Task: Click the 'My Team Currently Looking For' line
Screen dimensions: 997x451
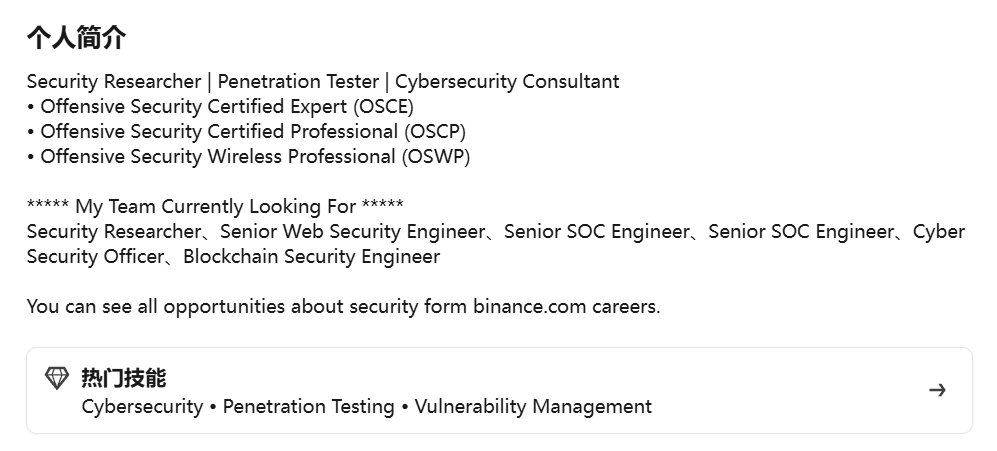Action: pyautogui.click(x=215, y=207)
